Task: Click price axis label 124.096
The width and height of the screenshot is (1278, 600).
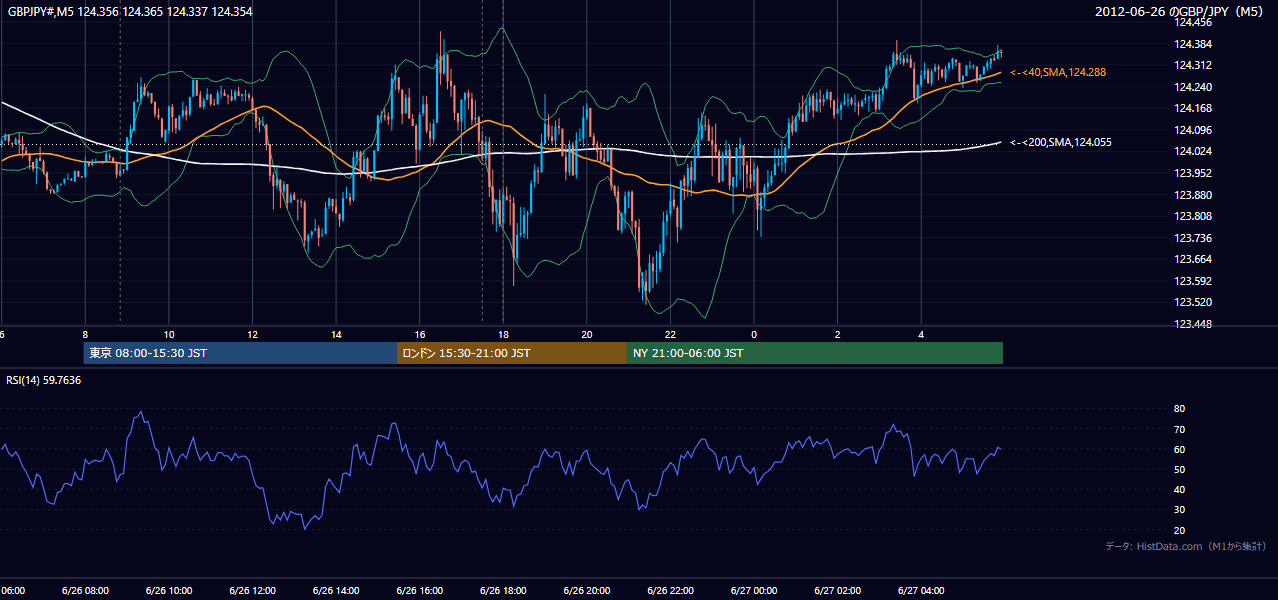Action: 1194,130
